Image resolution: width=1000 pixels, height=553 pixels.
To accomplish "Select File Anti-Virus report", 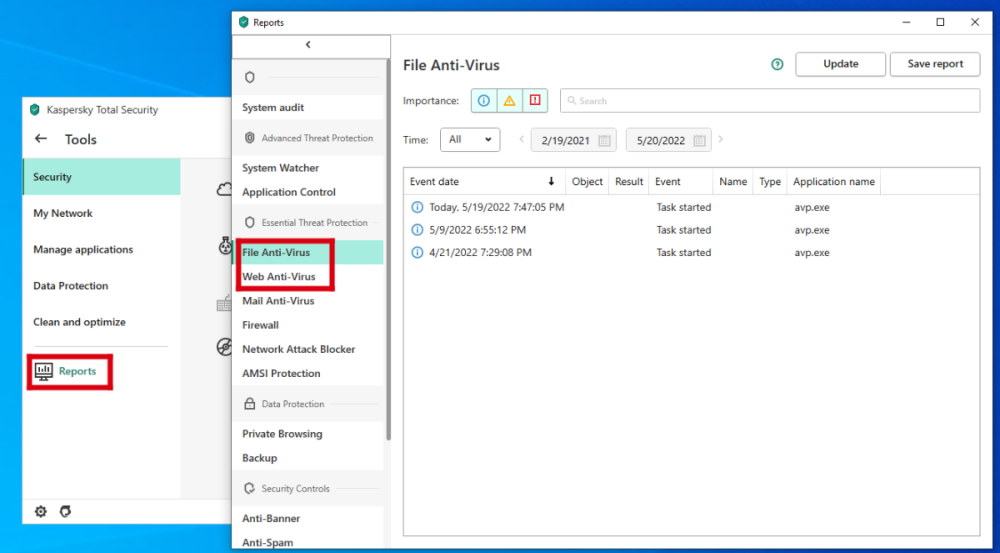I will [276, 253].
